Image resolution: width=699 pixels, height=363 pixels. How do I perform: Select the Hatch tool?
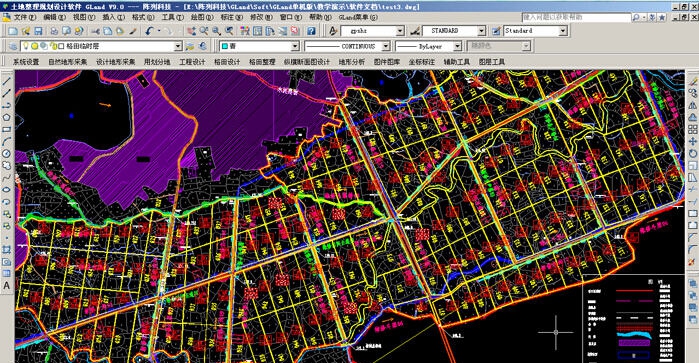click(x=7, y=250)
